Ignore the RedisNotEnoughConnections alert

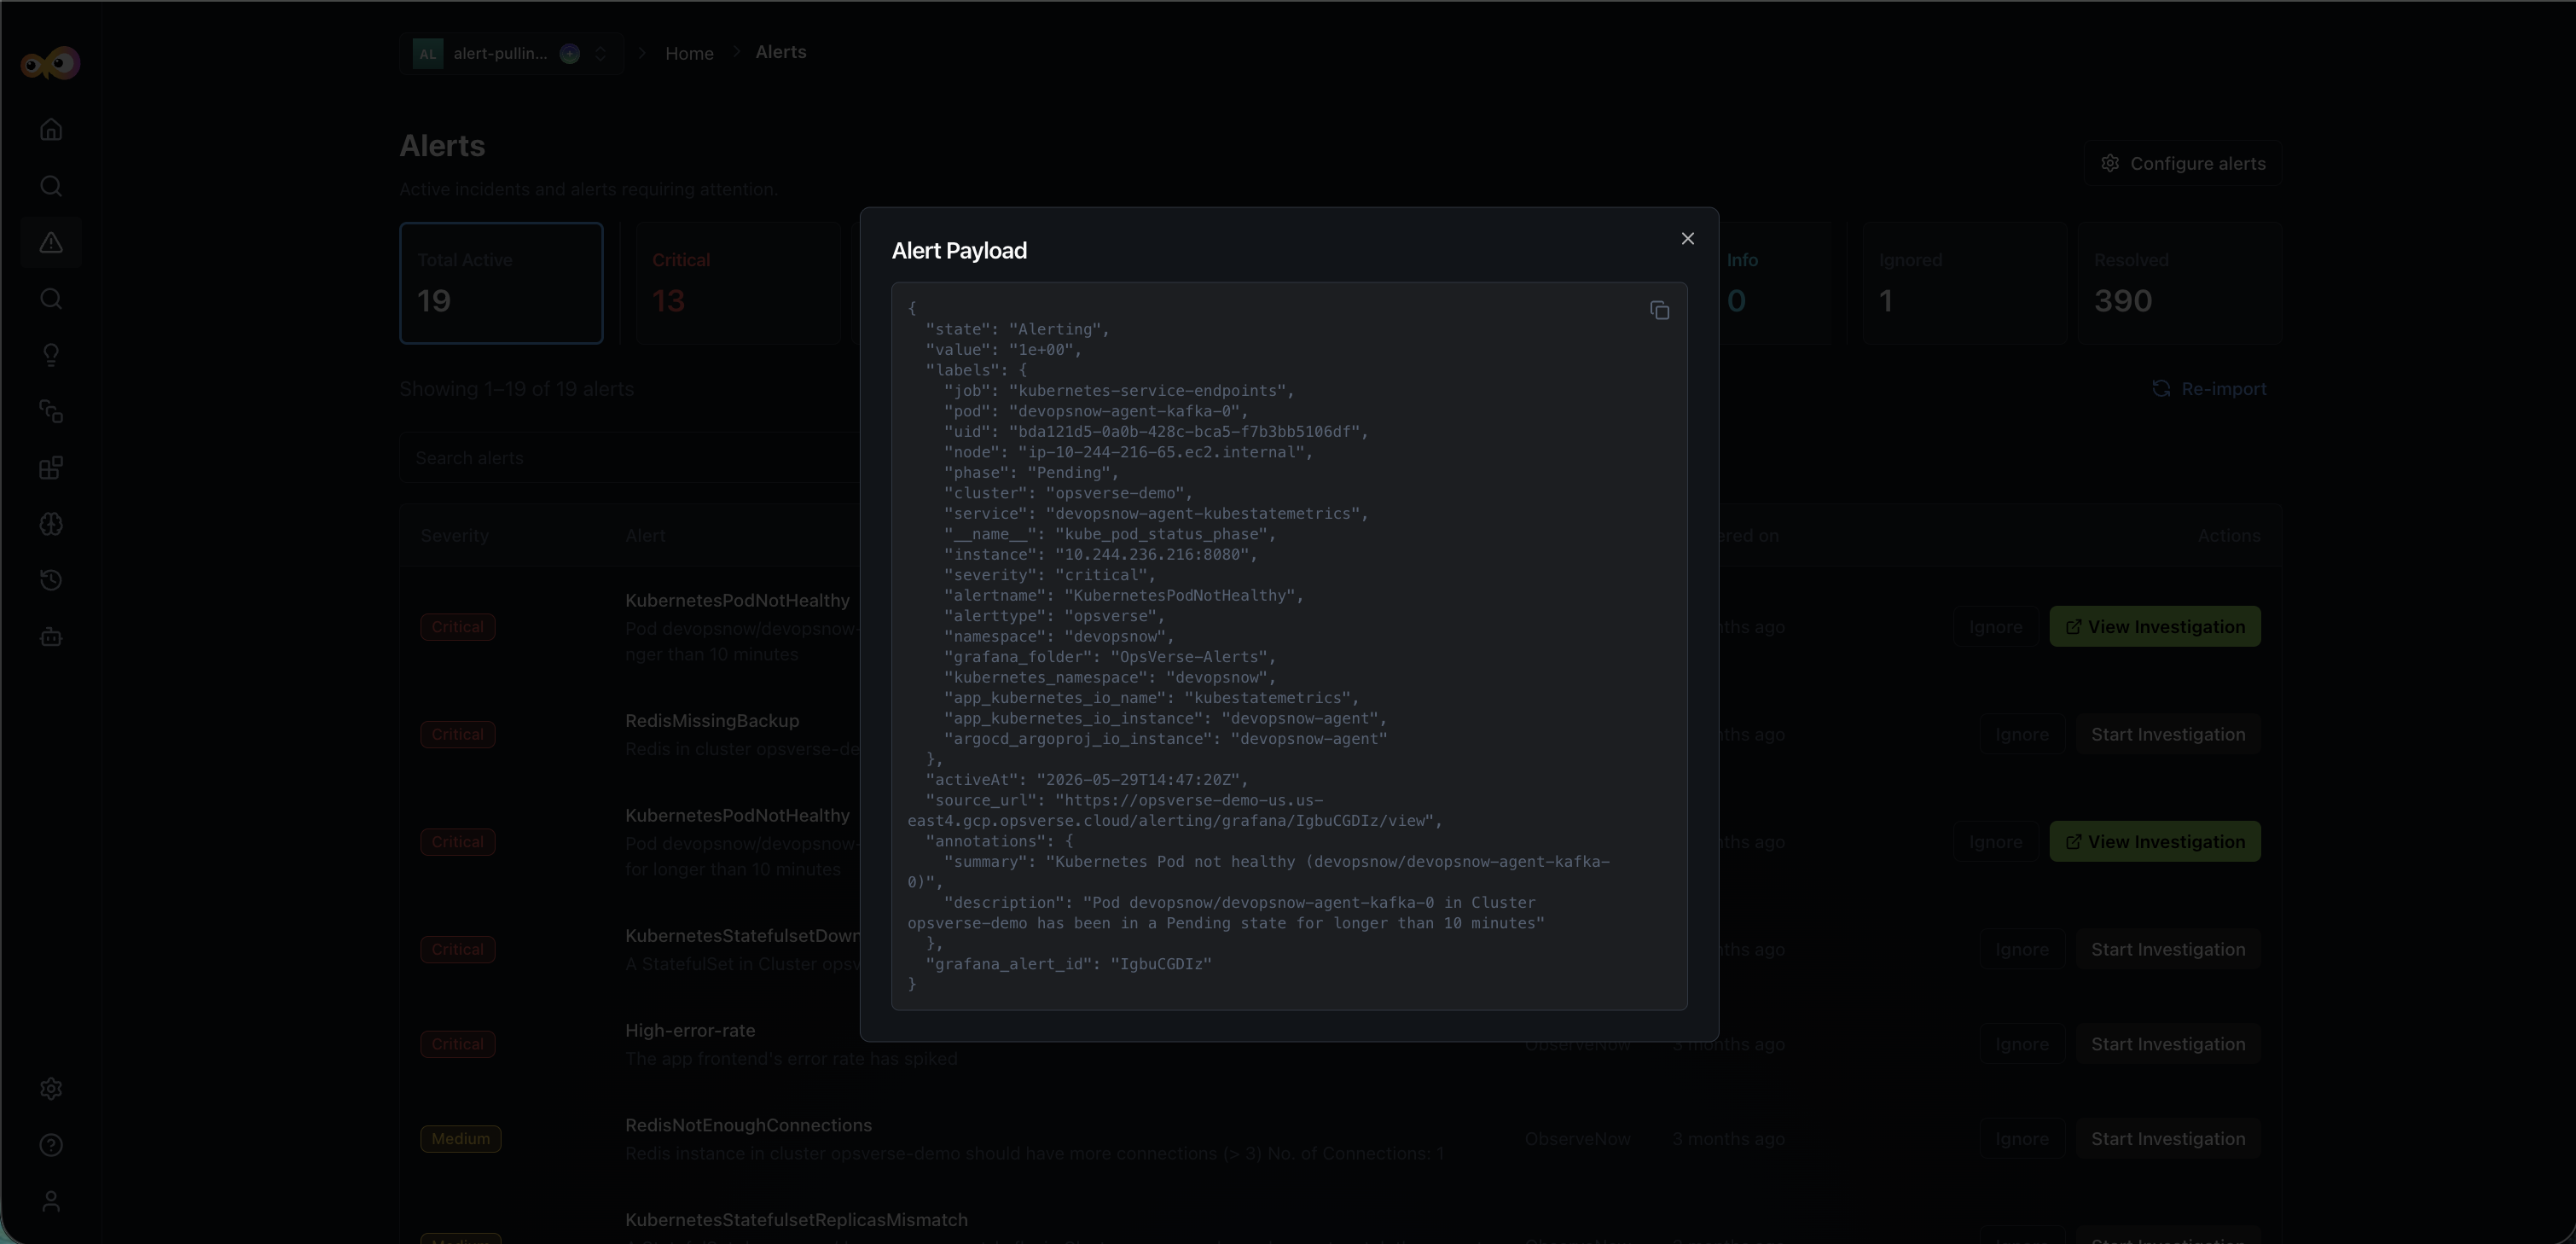click(x=2021, y=1139)
